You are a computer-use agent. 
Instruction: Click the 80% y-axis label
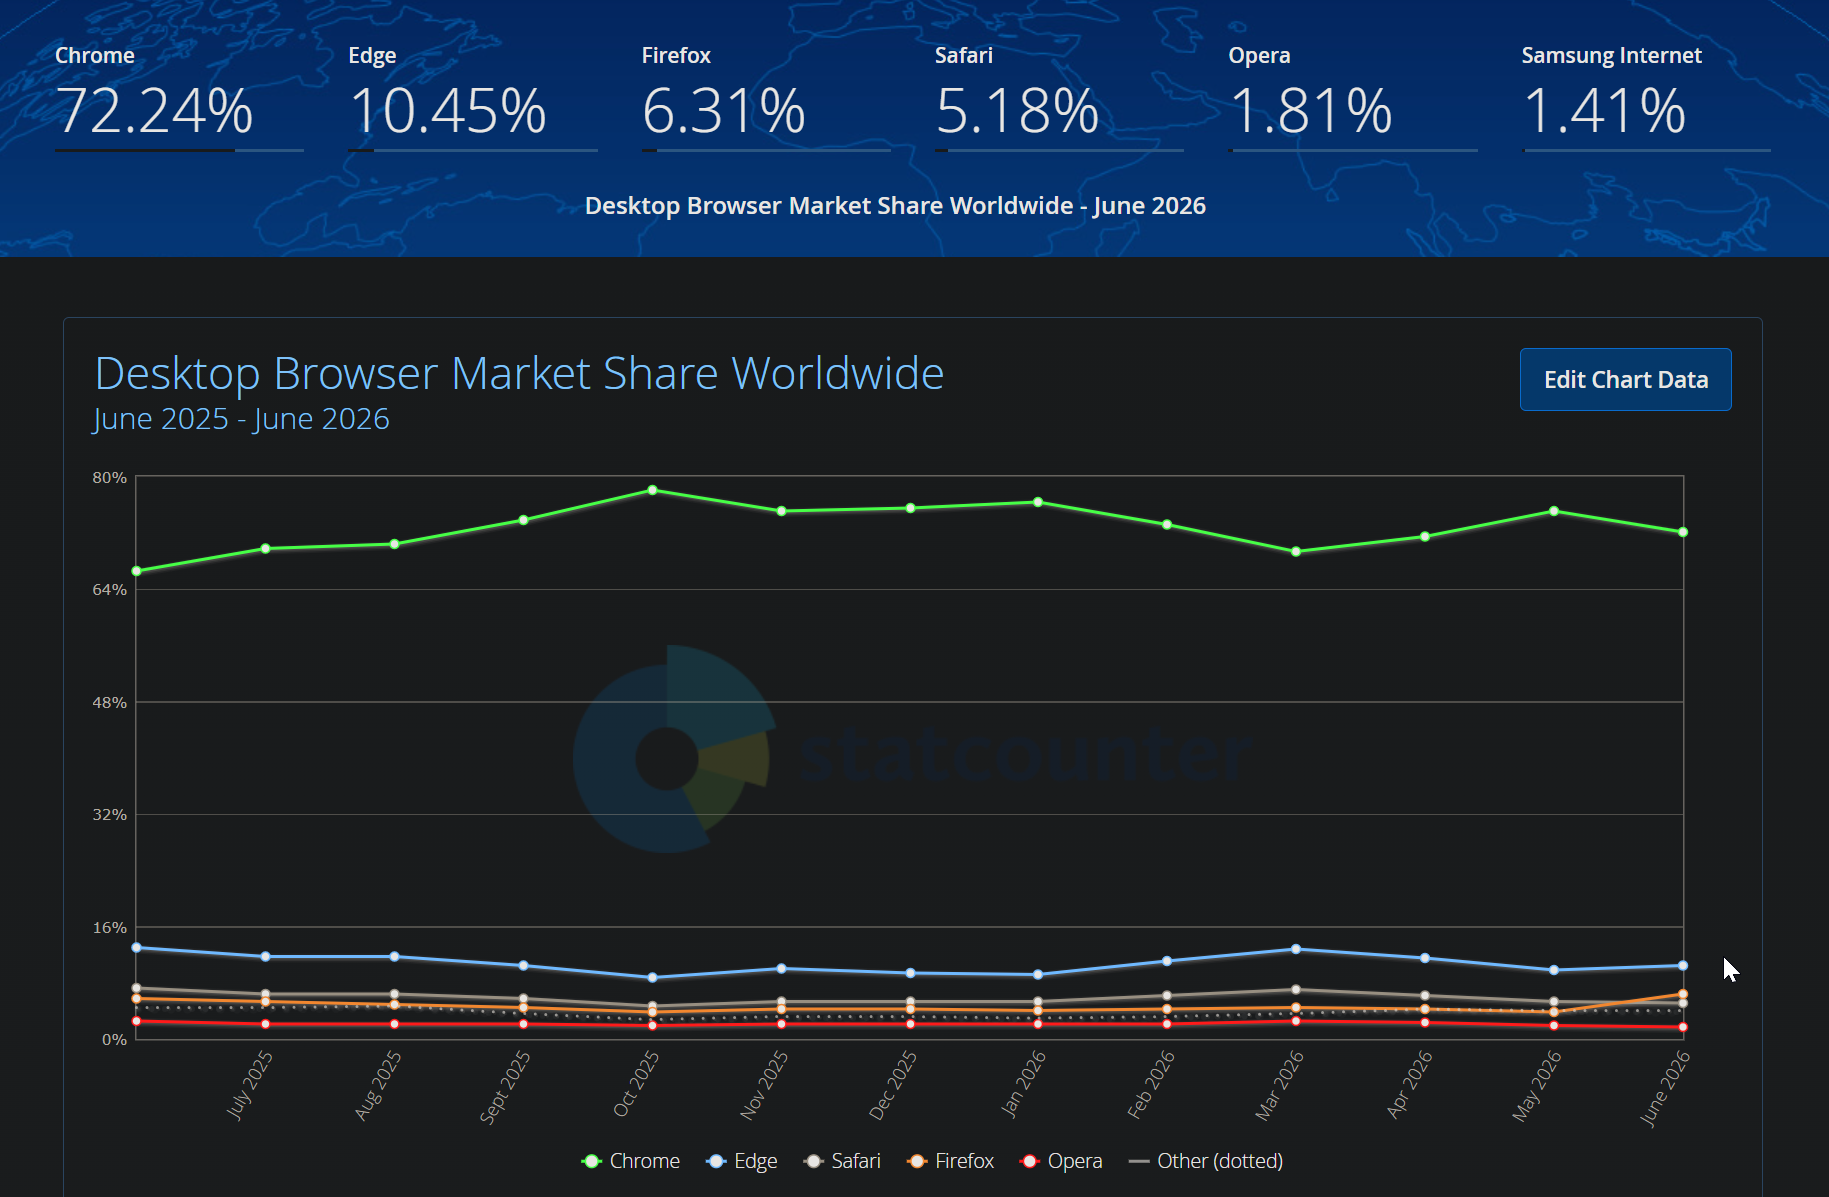click(x=110, y=478)
